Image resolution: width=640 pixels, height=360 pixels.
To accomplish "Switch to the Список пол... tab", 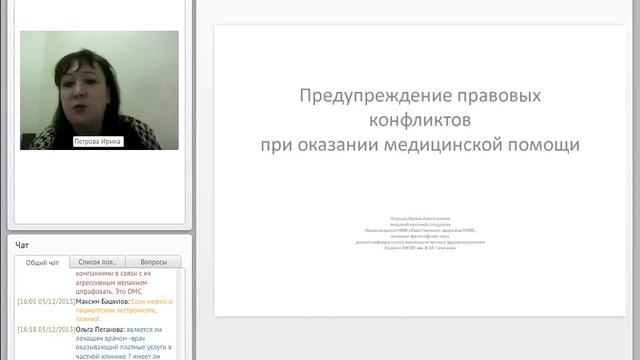I will pos(98,262).
